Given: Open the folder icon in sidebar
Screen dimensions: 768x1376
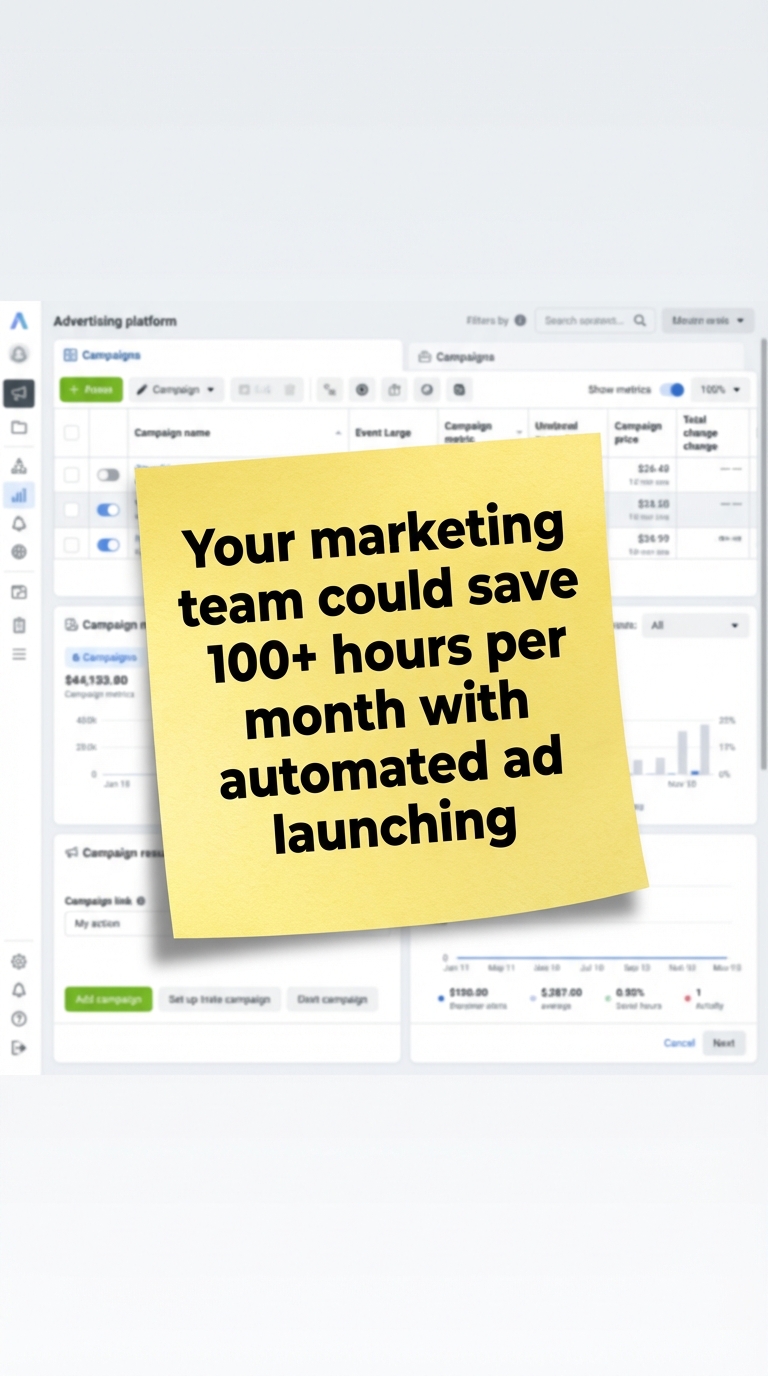Looking at the screenshot, I should pos(19,428).
